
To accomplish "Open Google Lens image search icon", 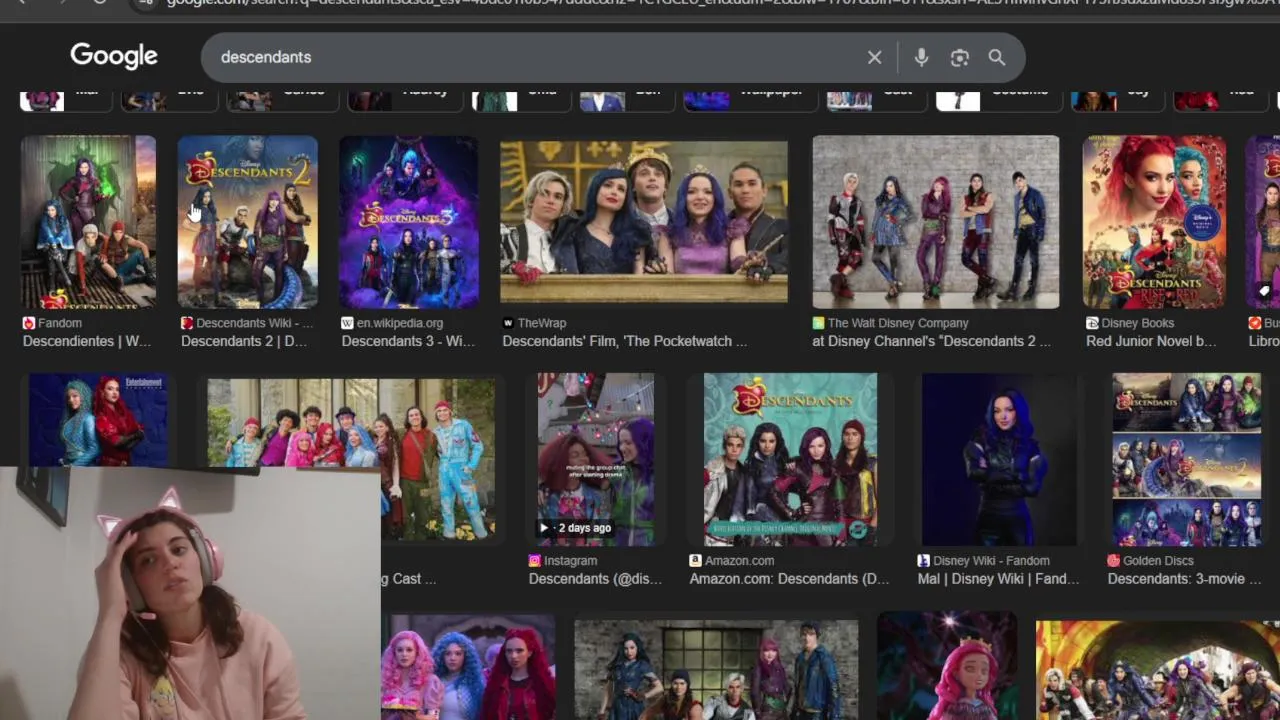I will click(x=960, y=57).
